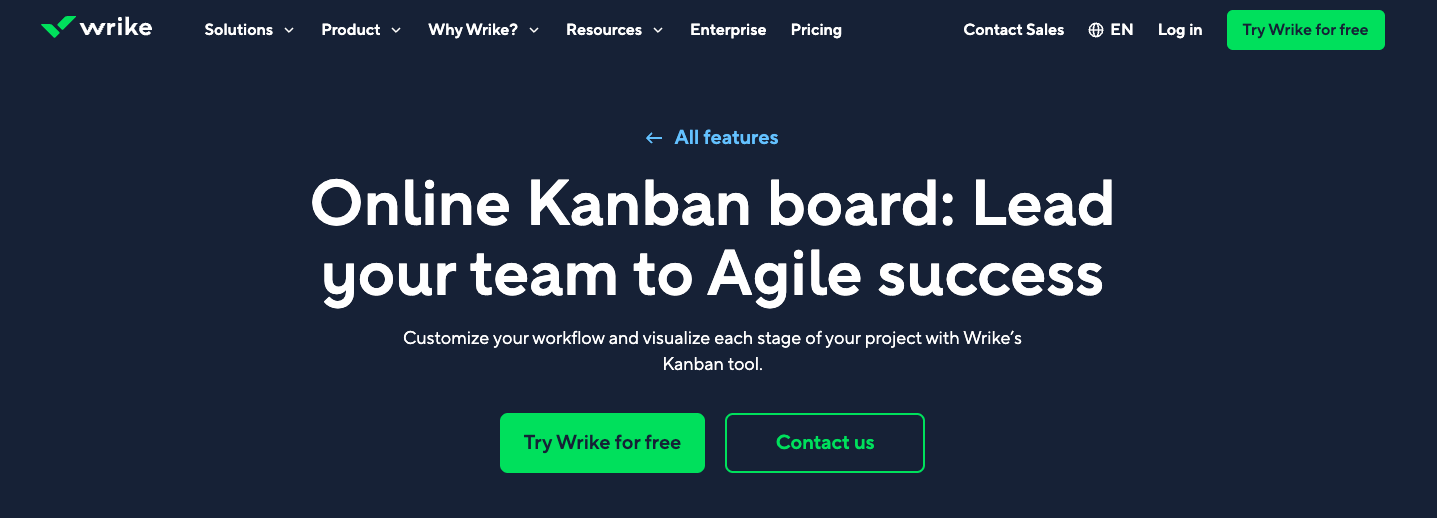
Task: Expand the Product dropdown chevron
Action: 396,30
